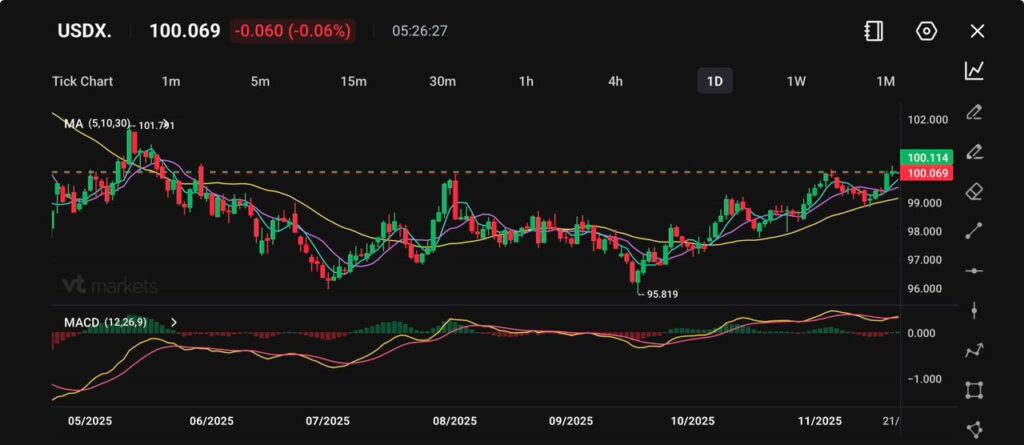Select the rectangle shape drawing tool
Screen dimensions: 1024x445
point(974,390)
